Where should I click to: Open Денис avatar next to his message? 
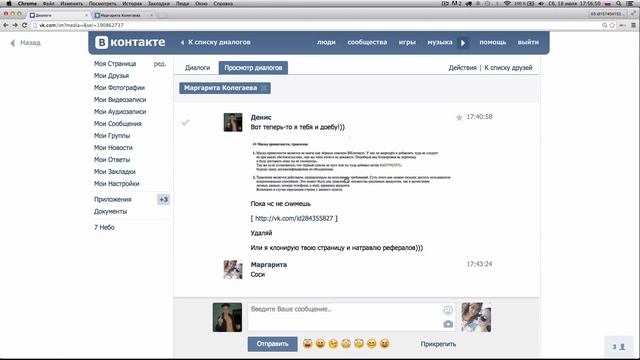coord(233,122)
